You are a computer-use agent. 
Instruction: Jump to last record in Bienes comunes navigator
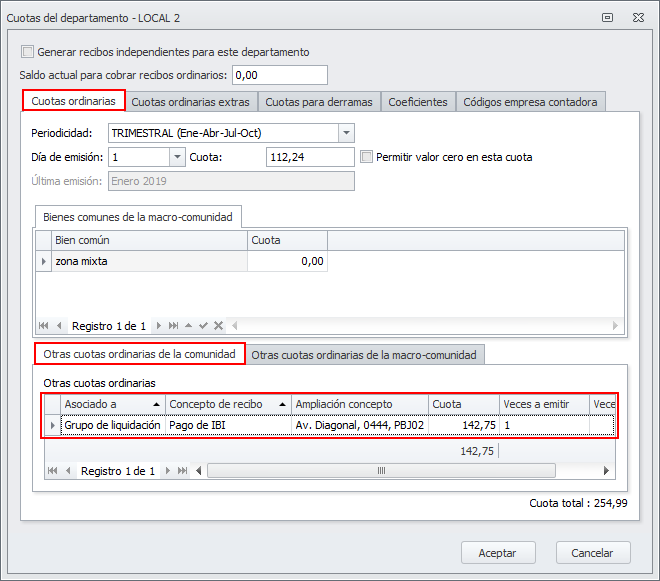tap(174, 326)
